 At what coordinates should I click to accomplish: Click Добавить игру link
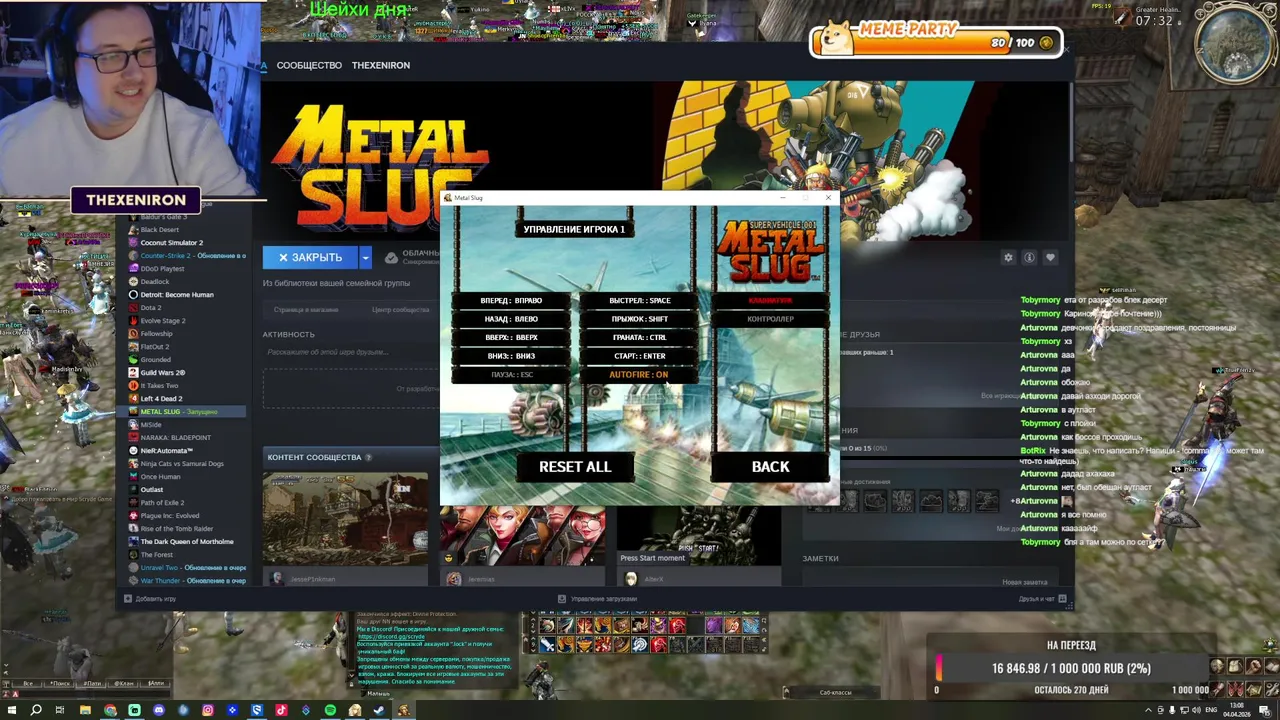click(x=155, y=599)
